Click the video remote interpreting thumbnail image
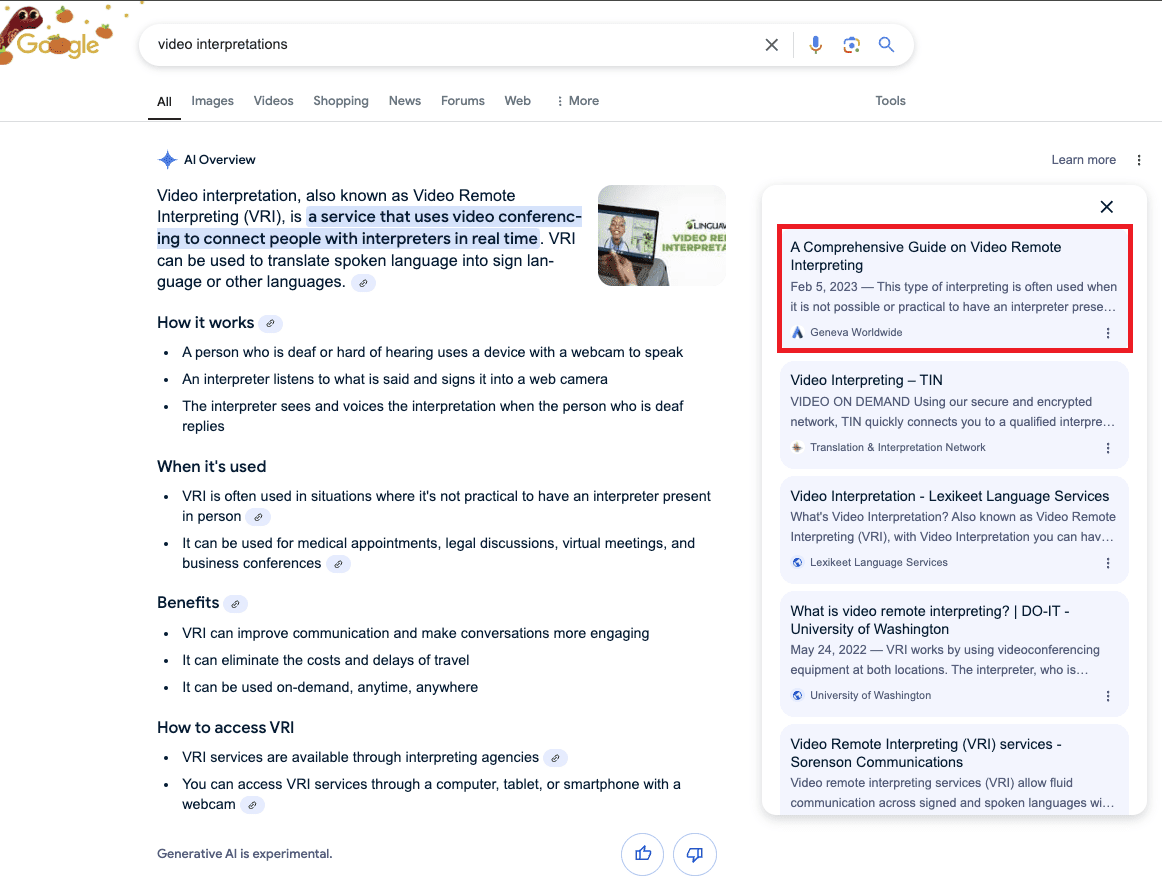The width and height of the screenshot is (1162, 889). point(661,236)
